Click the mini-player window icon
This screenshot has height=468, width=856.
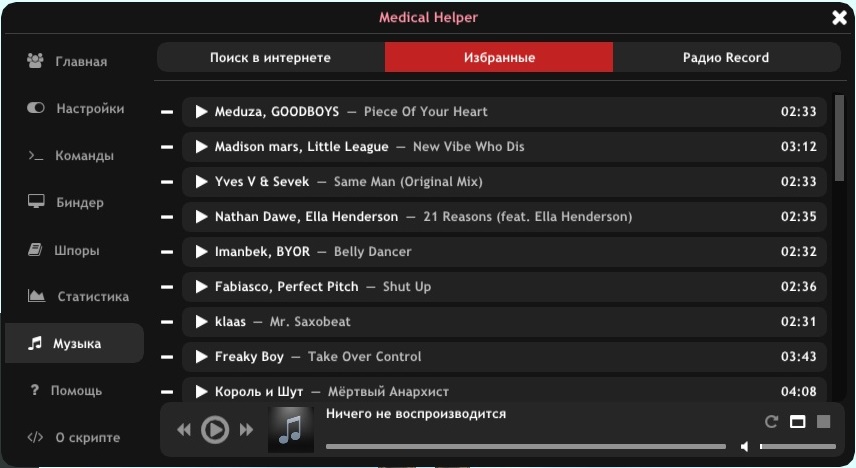[x=797, y=422]
